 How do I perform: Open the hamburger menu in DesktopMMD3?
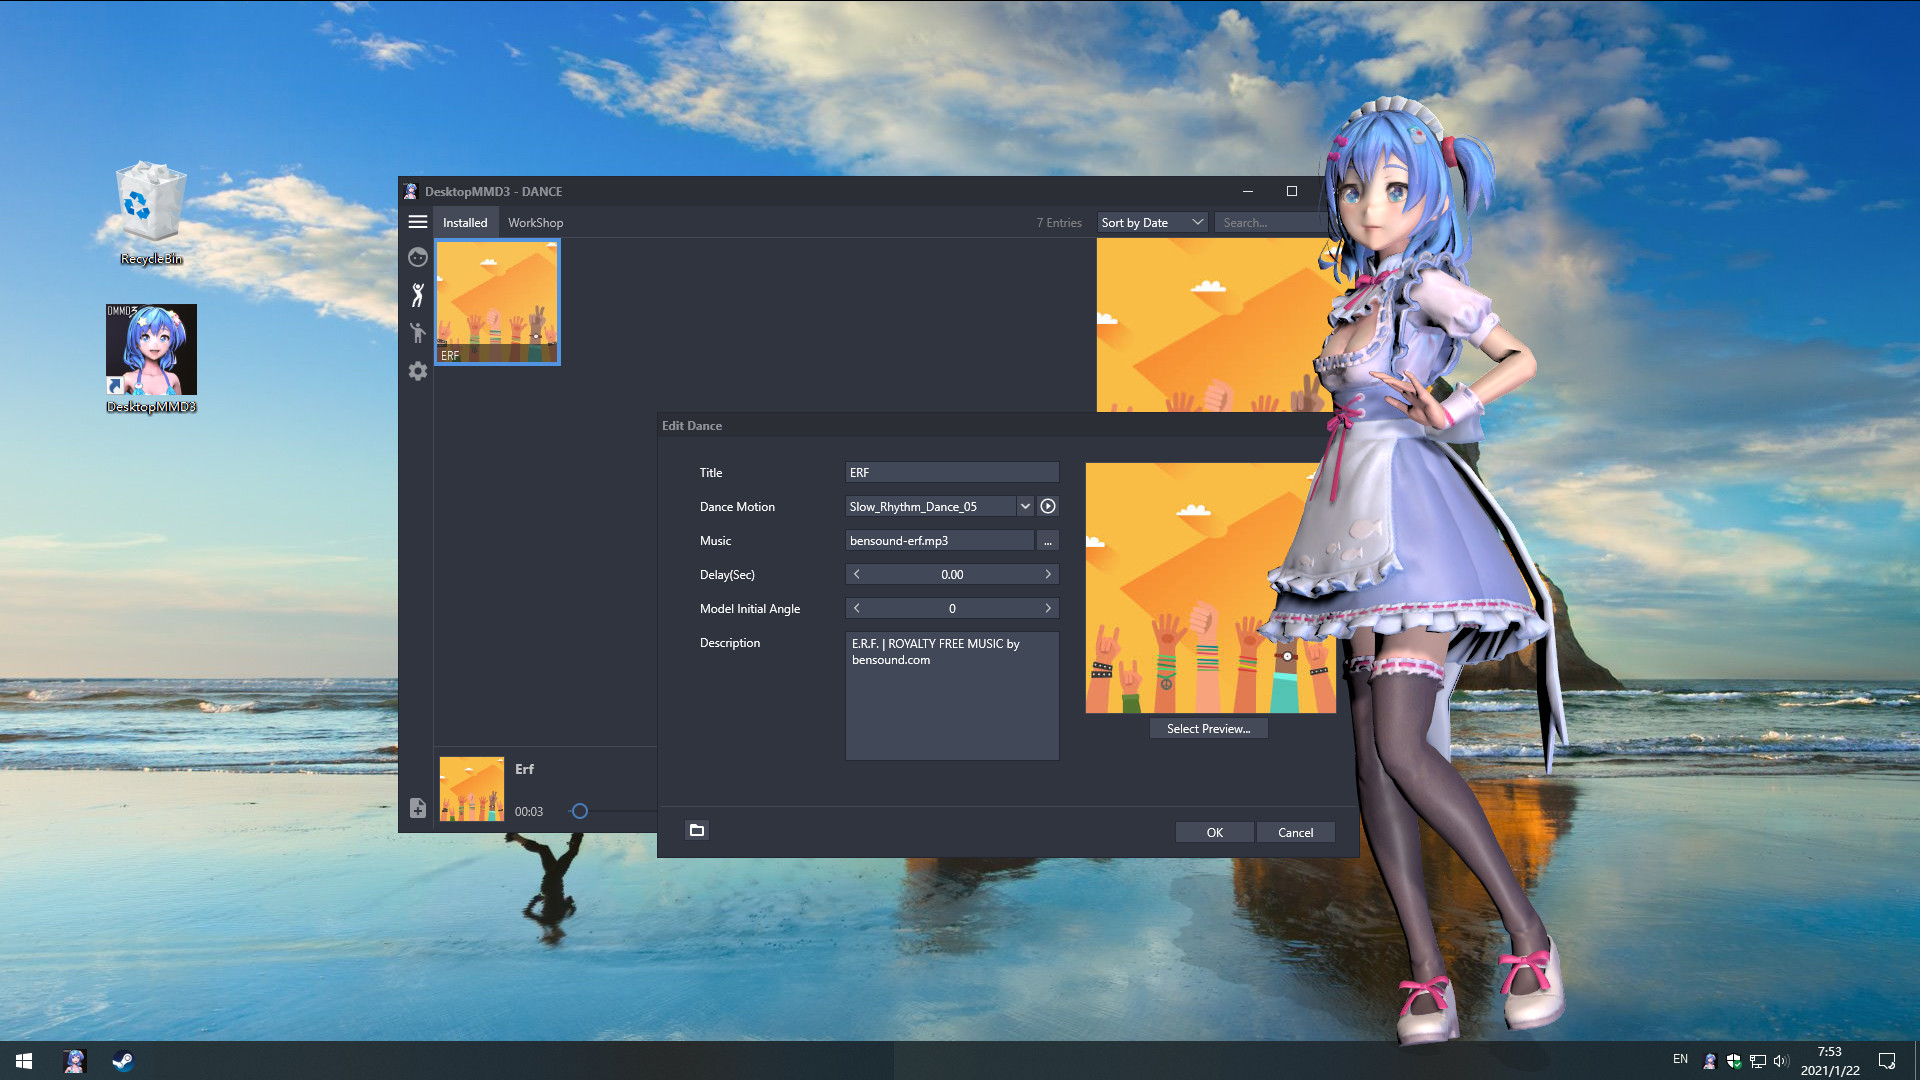418,222
